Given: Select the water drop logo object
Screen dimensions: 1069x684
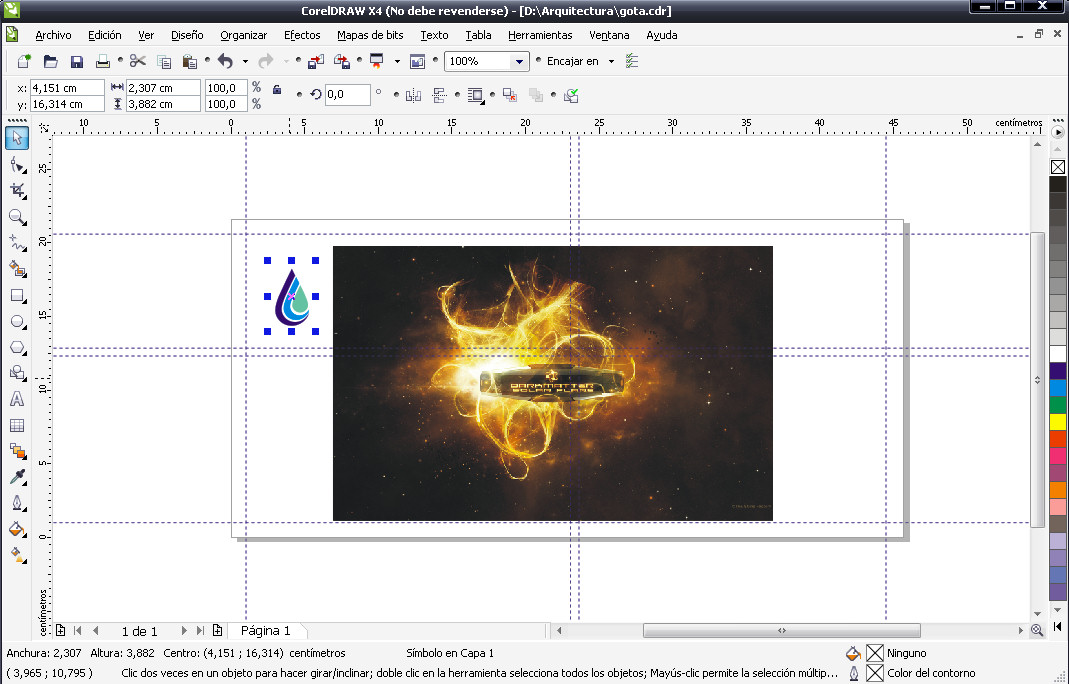Looking at the screenshot, I should pyautogui.click(x=292, y=297).
